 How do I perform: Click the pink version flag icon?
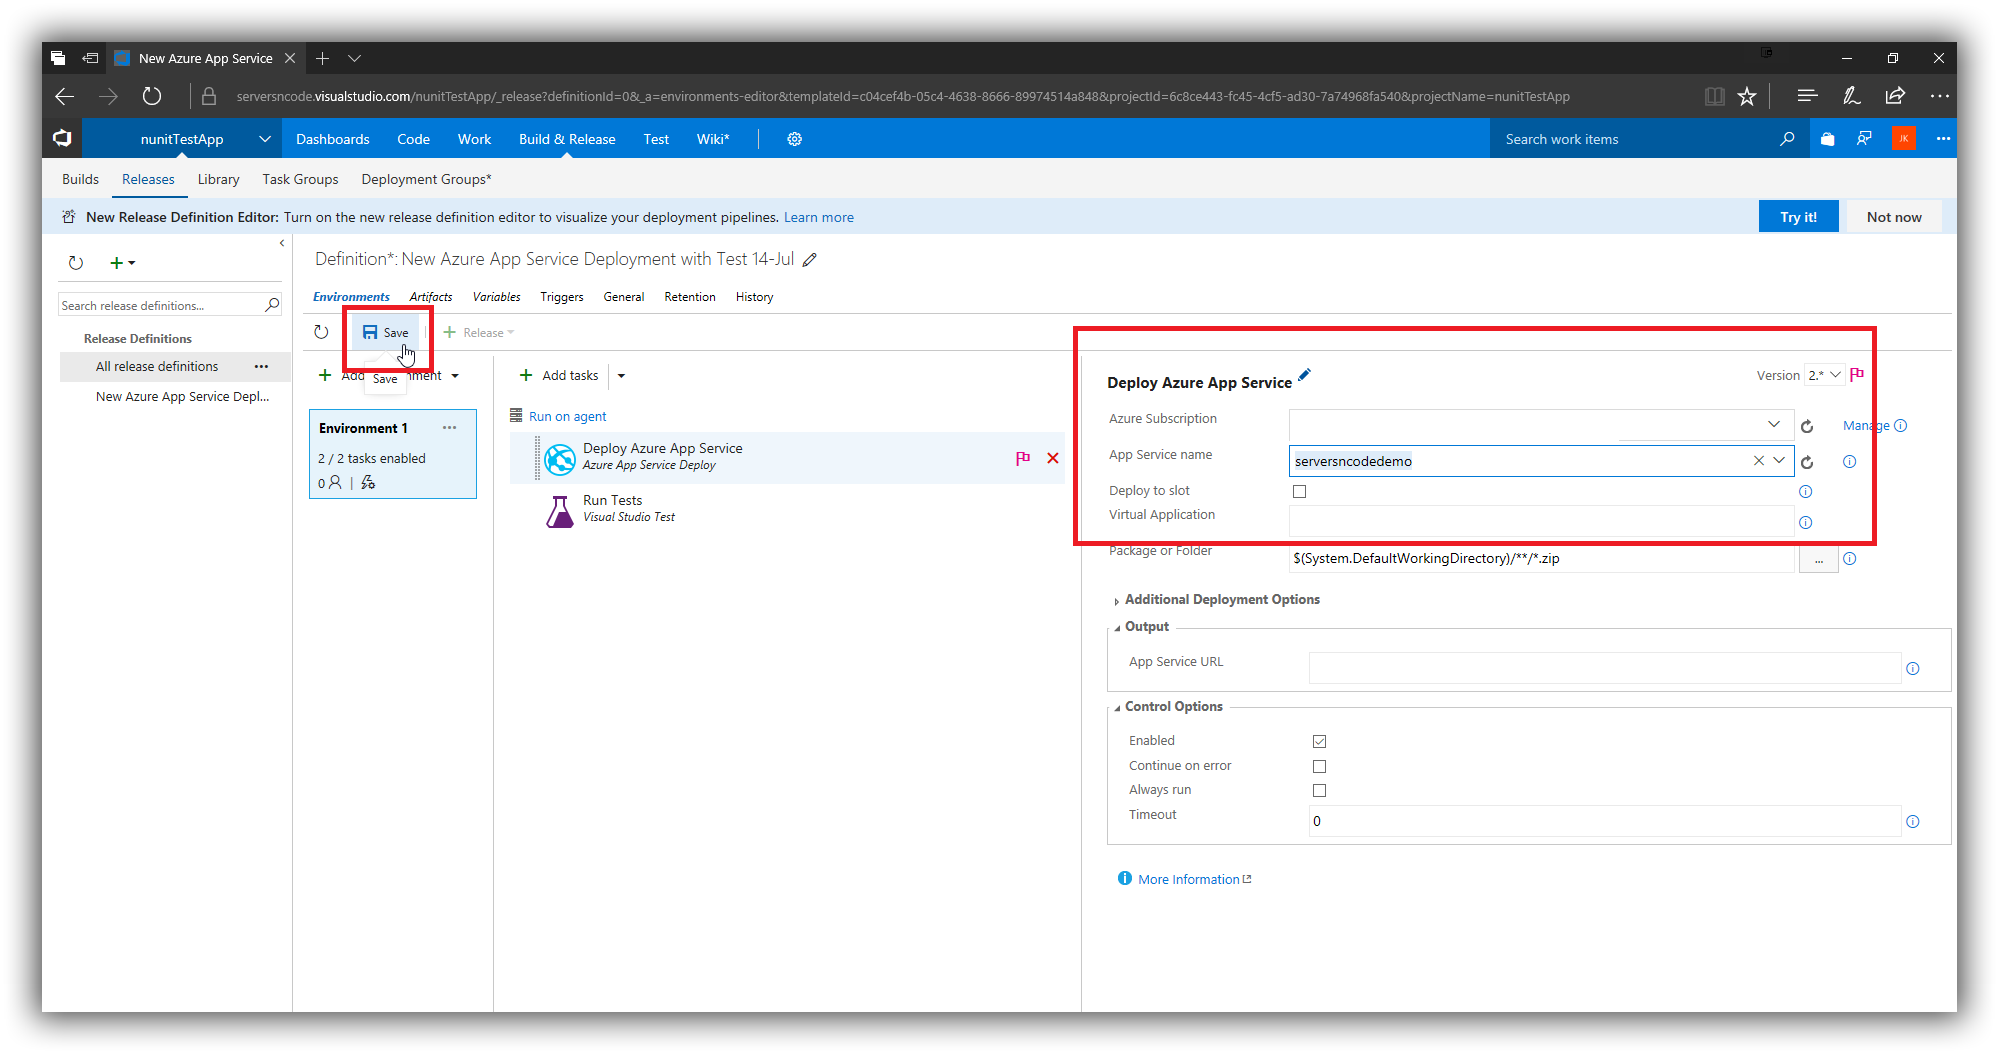[x=1857, y=375]
